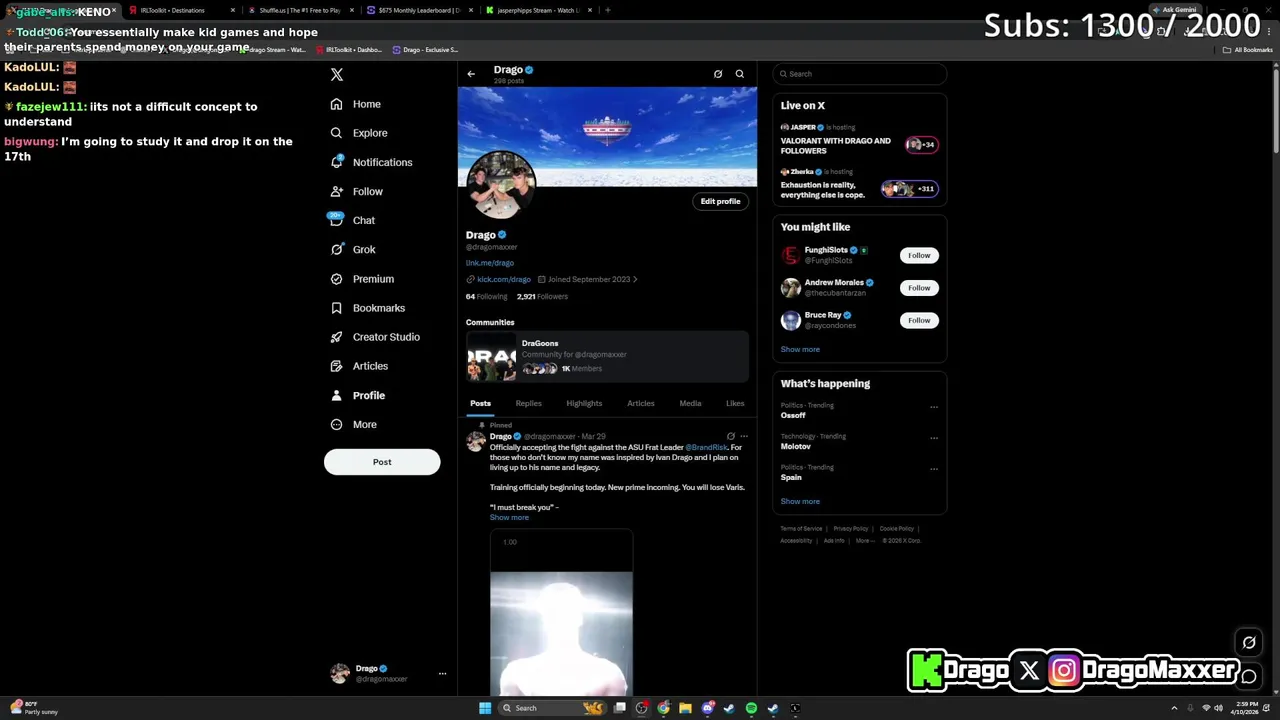1280x720 pixels.
Task: Open Notifications in the sidebar
Action: (x=370, y=162)
